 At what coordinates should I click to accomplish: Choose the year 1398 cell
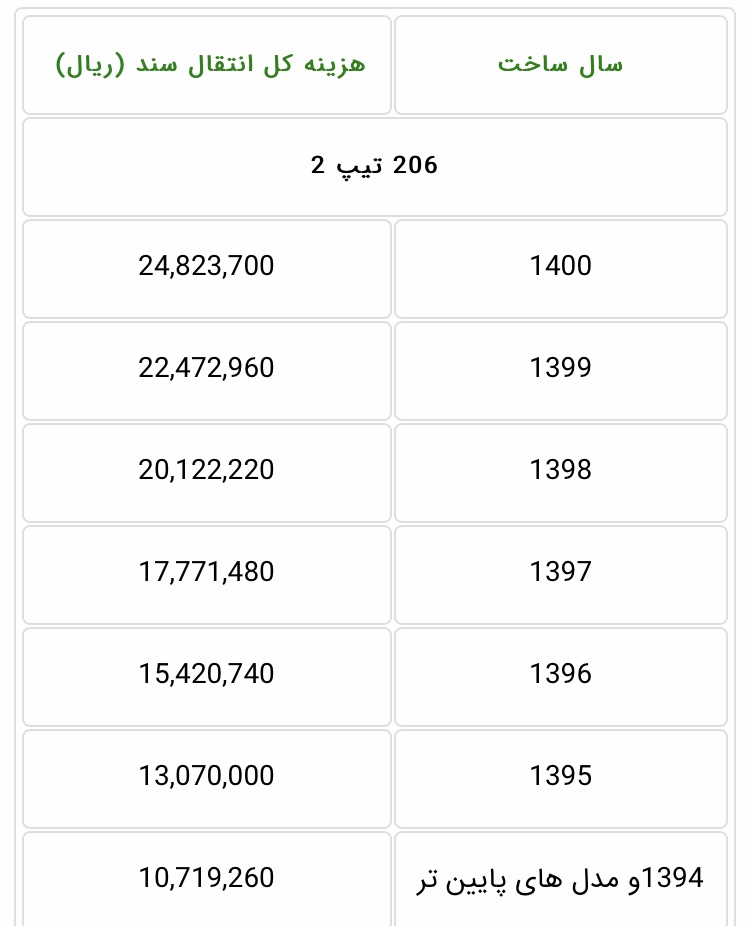pos(561,470)
